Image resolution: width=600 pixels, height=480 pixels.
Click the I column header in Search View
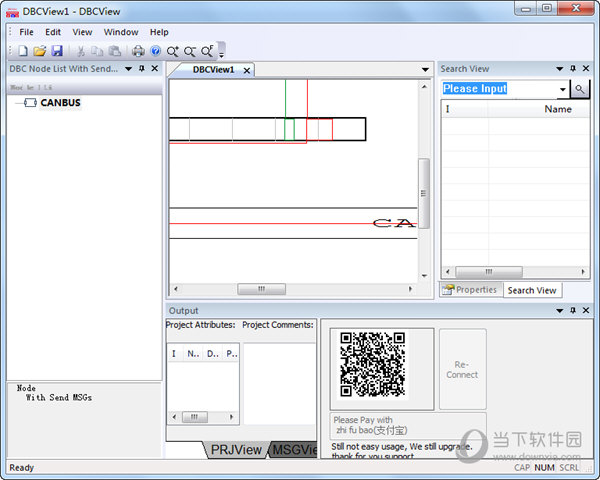tap(465, 109)
